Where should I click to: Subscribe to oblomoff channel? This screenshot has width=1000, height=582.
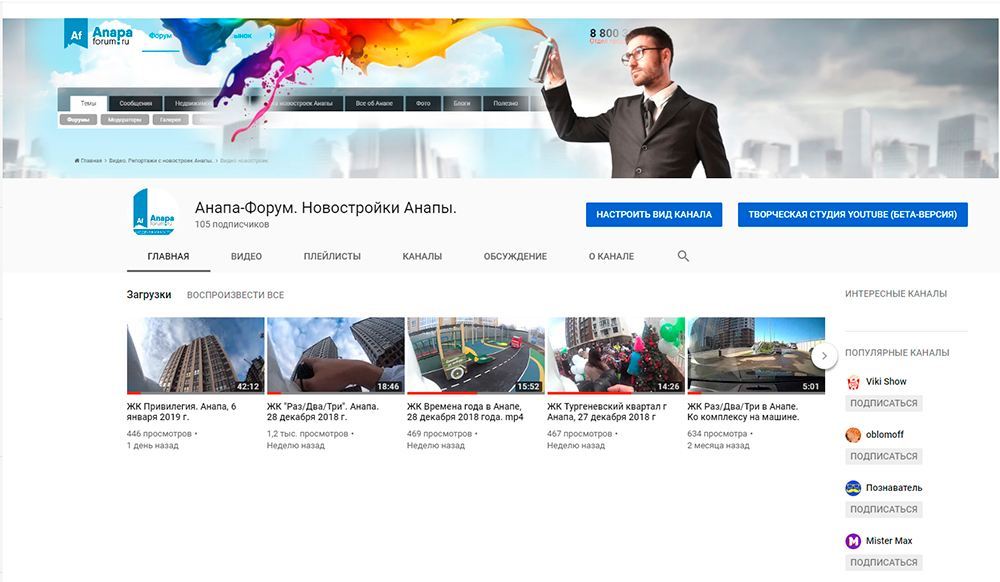[x=883, y=456]
